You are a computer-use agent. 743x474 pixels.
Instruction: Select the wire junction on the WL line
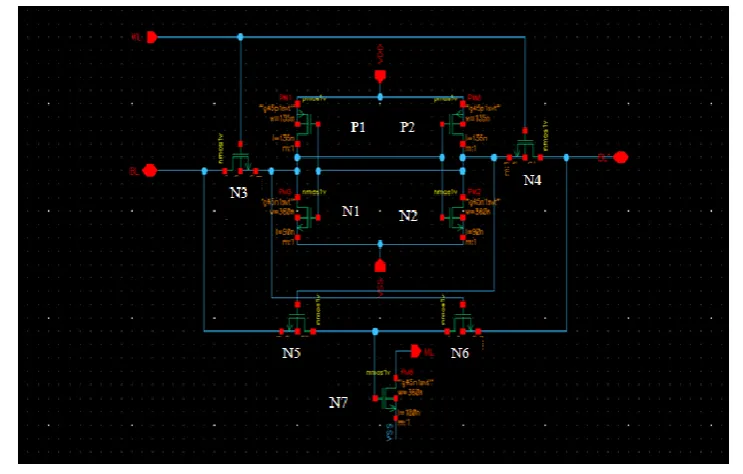(240, 37)
